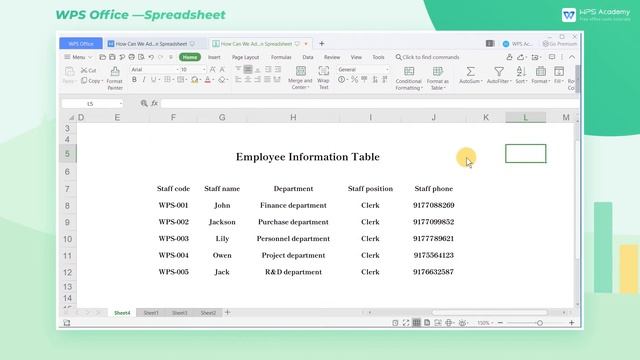Toggle align left

238,80
